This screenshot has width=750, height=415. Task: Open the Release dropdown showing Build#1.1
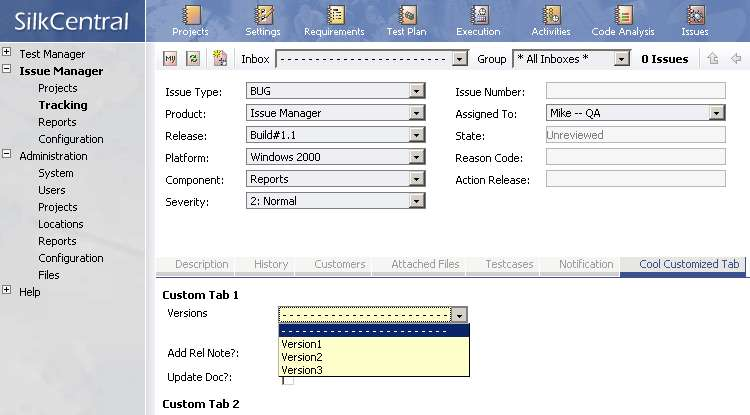click(335, 135)
